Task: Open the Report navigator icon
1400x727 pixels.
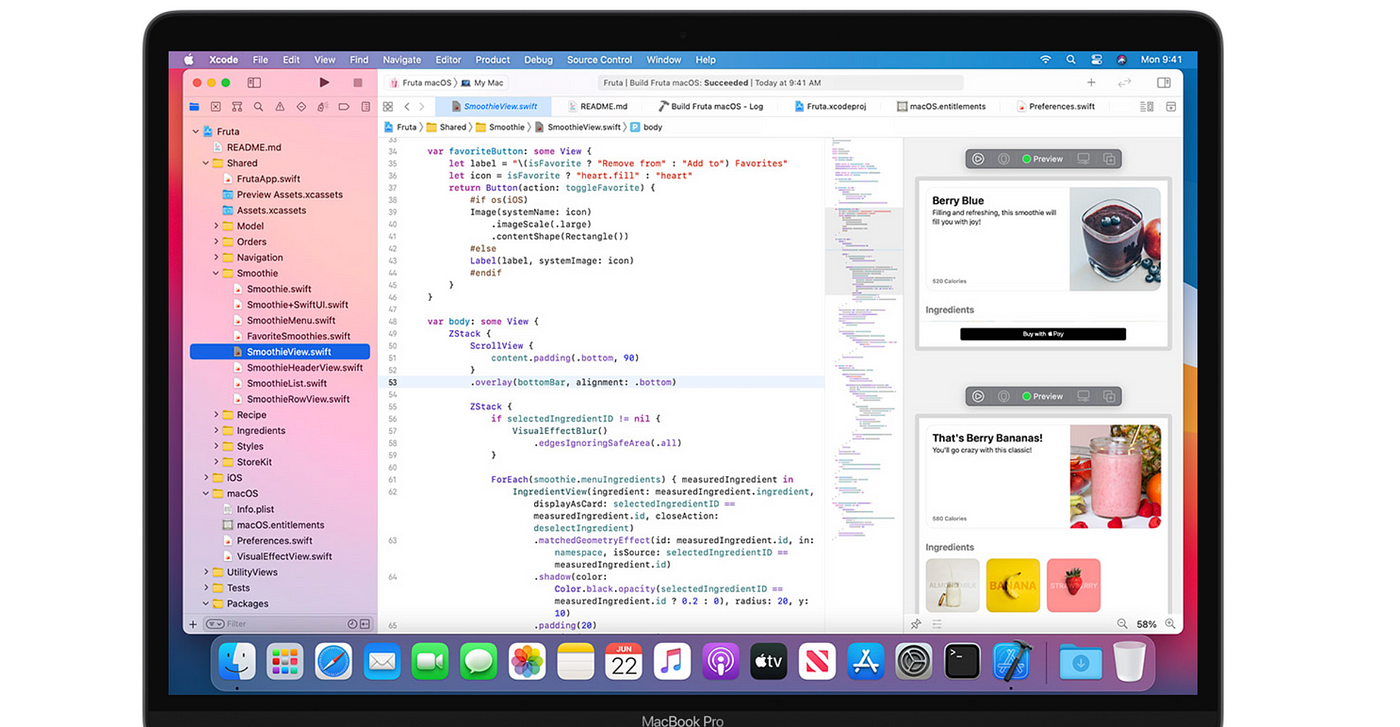Action: [x=366, y=107]
